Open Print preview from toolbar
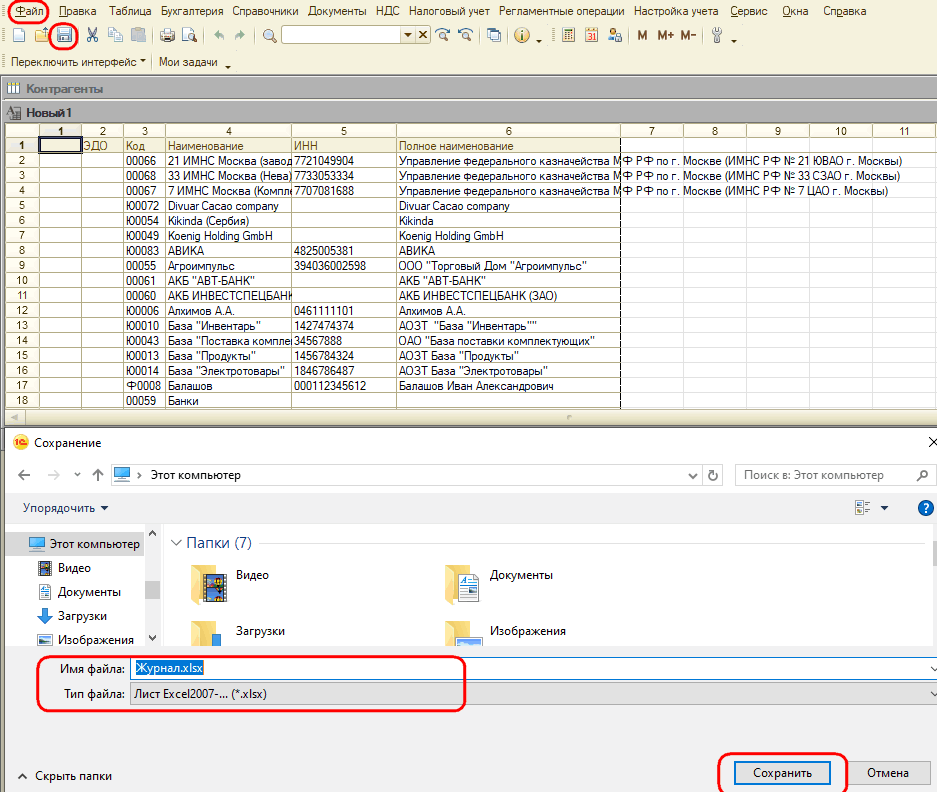Image resolution: width=937 pixels, height=792 pixels. pos(189,35)
